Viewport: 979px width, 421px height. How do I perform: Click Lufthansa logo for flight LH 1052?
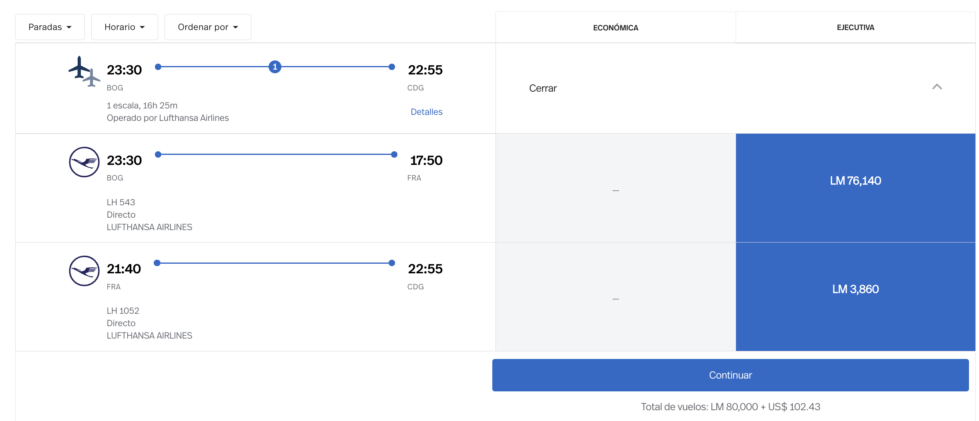pos(84,270)
